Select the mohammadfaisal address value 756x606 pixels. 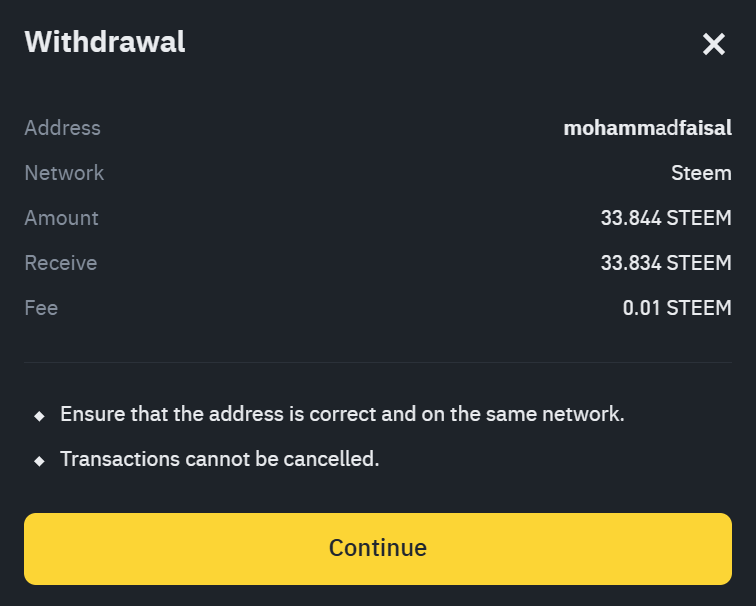click(647, 128)
